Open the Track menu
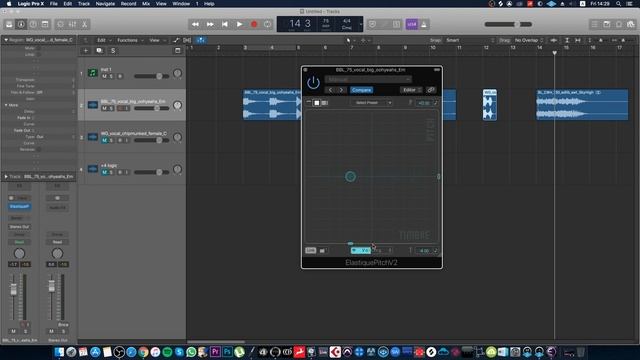Viewport: 640px width, 360px height. 84,4
